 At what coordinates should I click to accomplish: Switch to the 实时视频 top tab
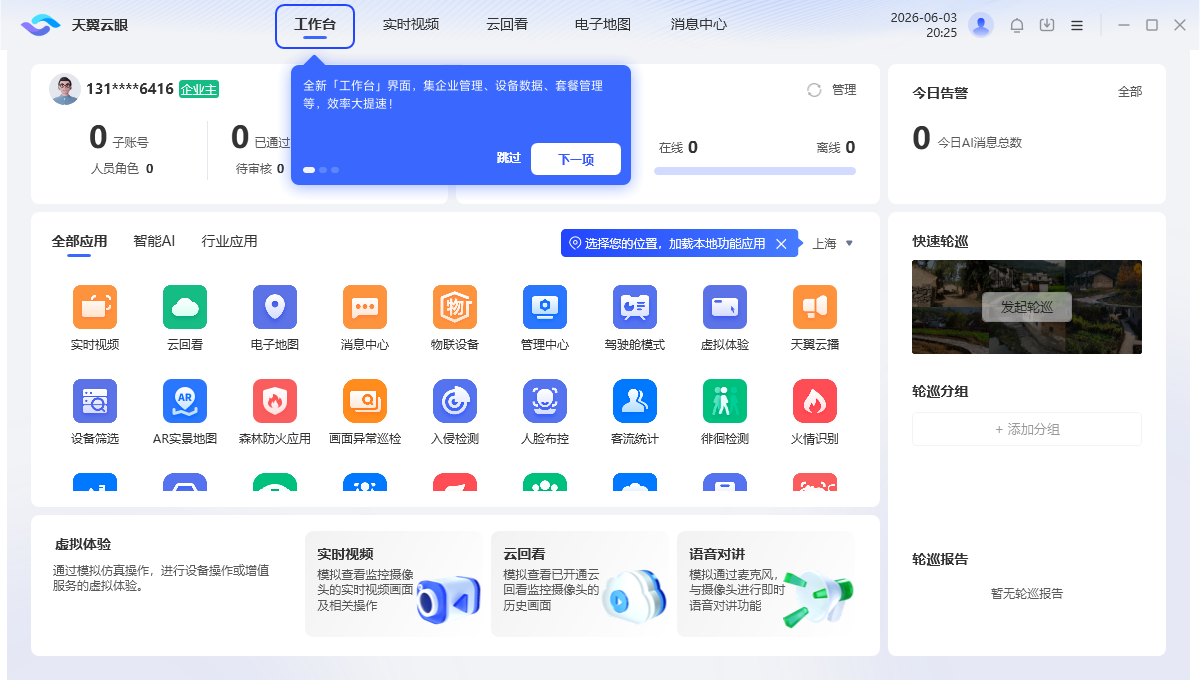click(x=411, y=25)
